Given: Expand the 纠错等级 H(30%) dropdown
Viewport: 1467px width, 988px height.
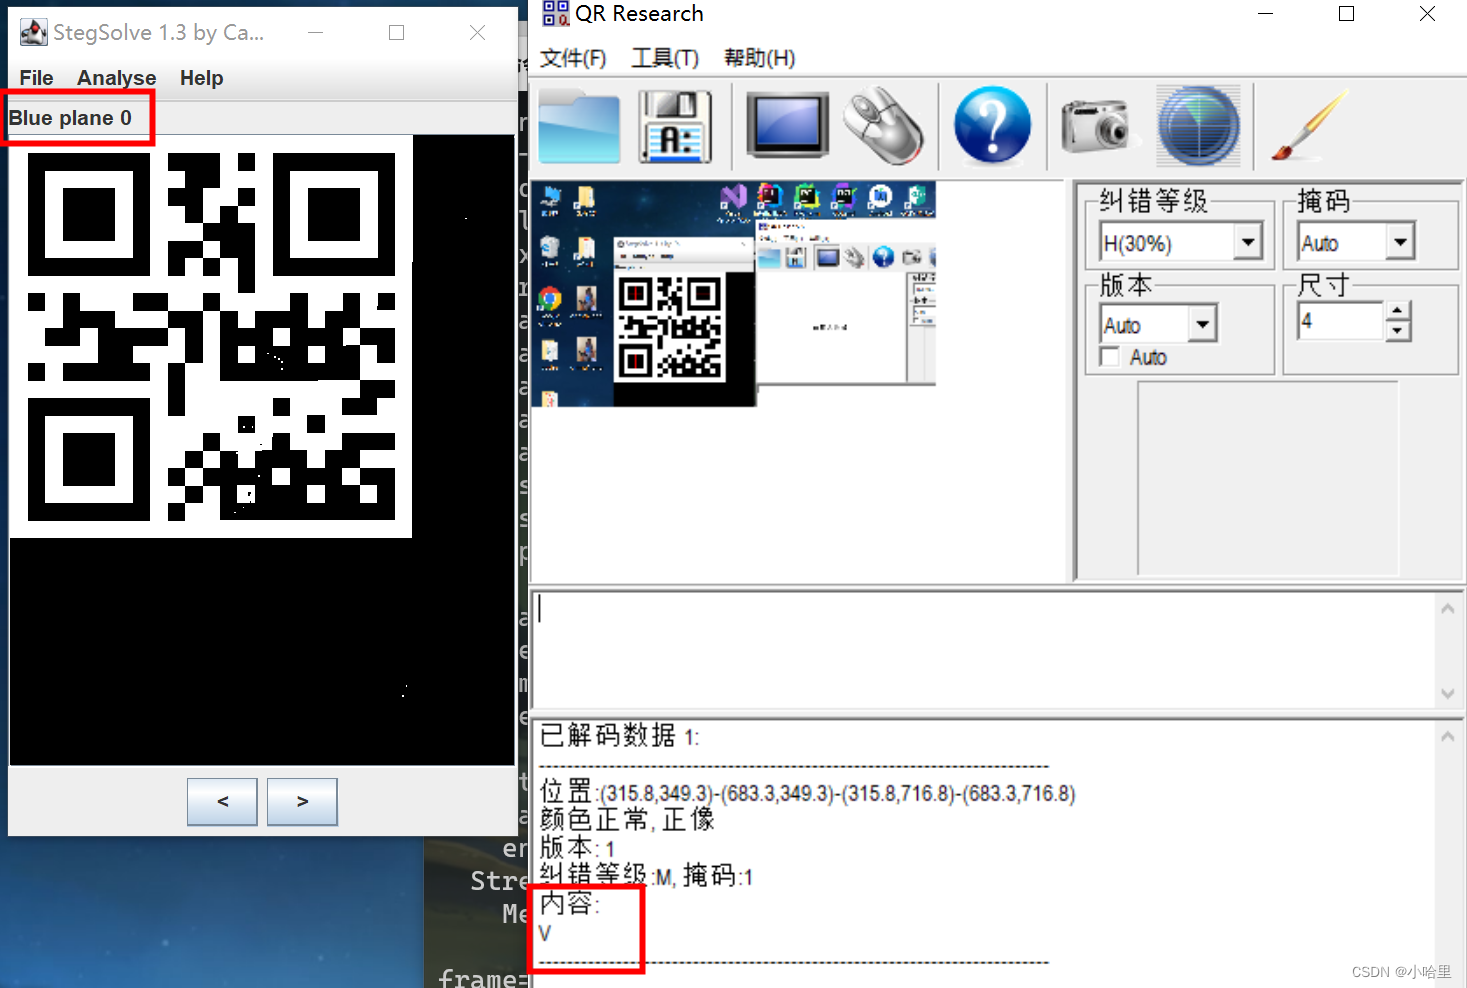Looking at the screenshot, I should point(1248,242).
